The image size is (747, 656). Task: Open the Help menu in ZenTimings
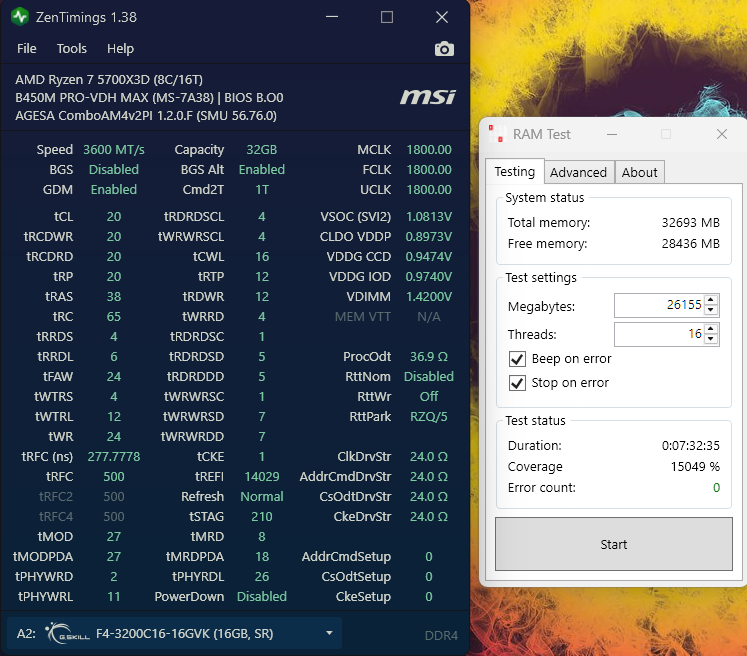(120, 49)
